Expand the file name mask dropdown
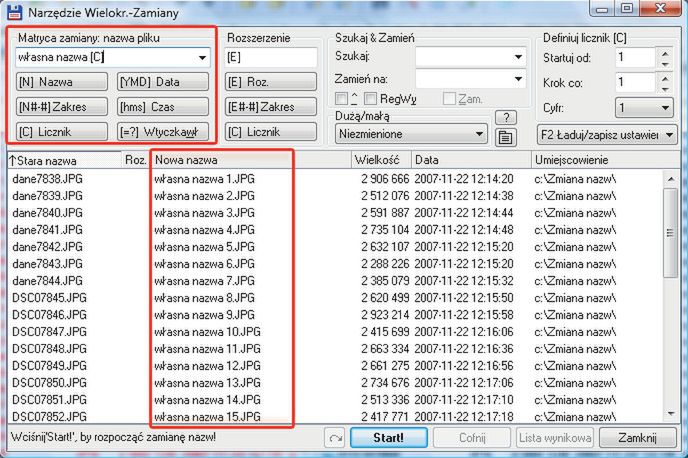 tap(202, 57)
